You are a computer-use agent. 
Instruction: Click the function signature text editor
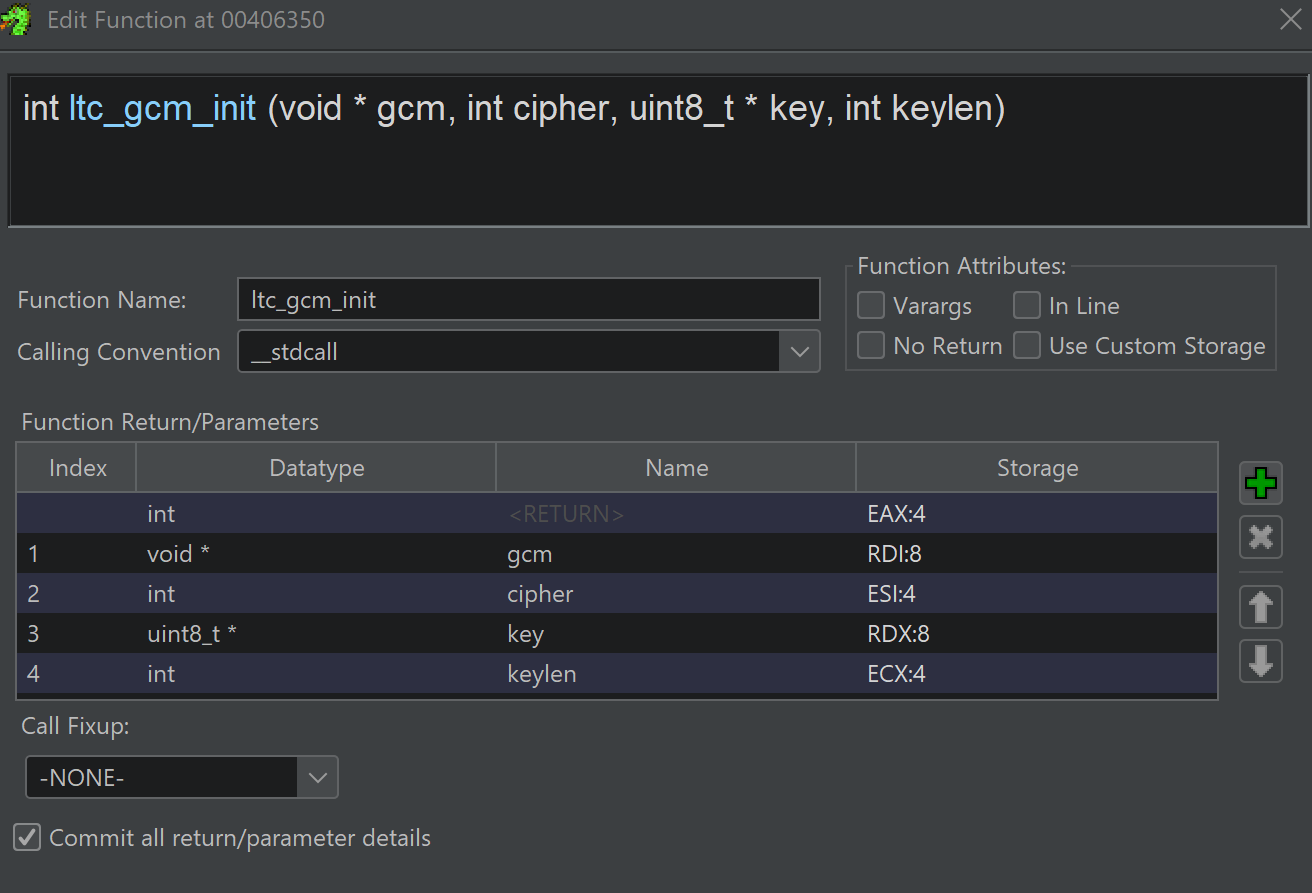click(658, 150)
